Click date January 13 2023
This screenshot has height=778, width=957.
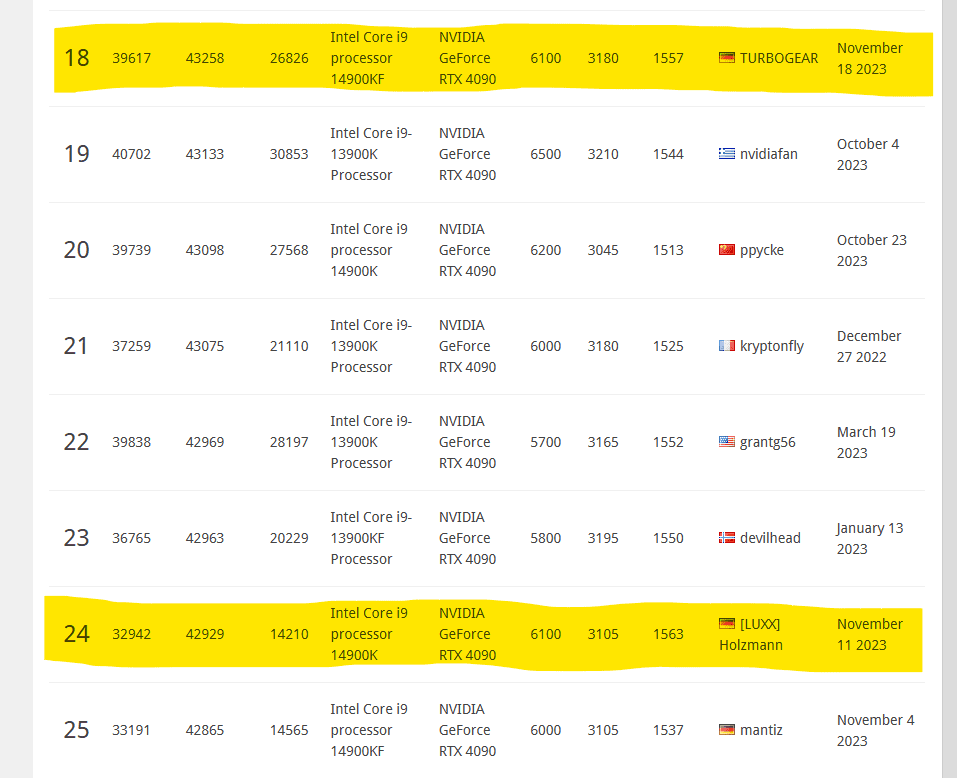[x=870, y=538]
